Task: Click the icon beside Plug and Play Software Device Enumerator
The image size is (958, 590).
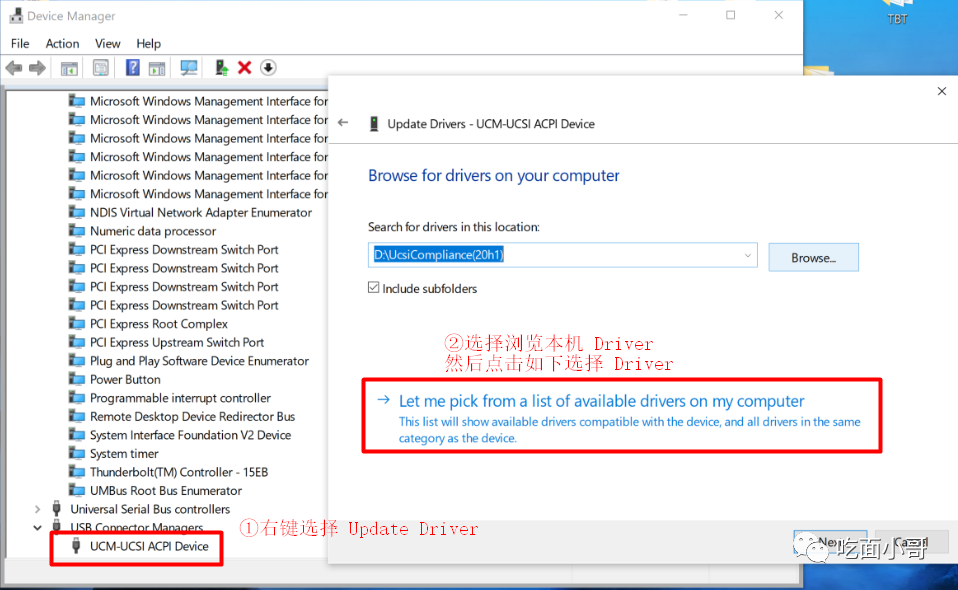Action: pos(76,361)
